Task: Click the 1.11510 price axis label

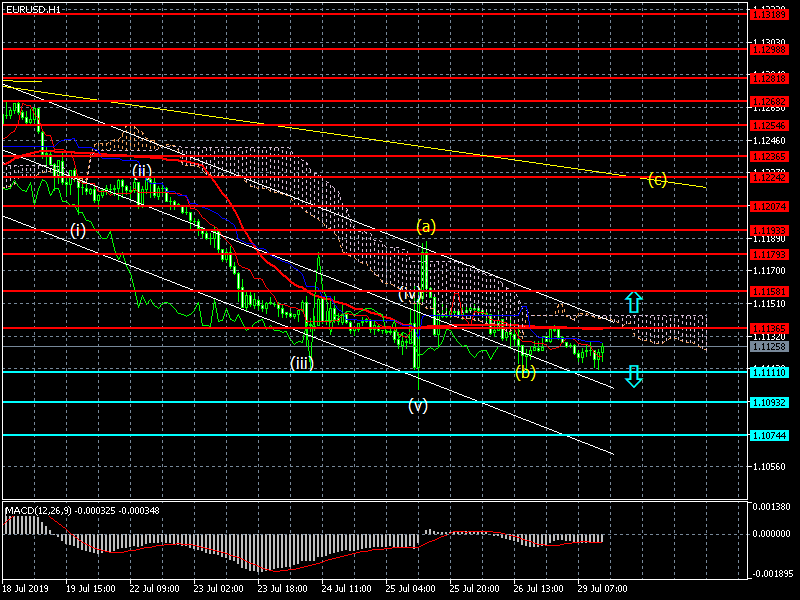Action: click(769, 304)
